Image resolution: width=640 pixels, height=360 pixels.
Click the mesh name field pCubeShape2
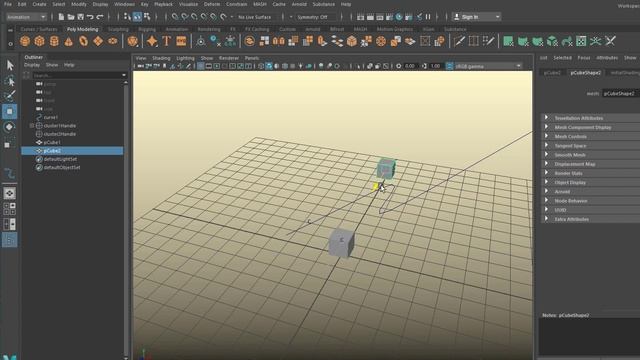[x=621, y=93]
